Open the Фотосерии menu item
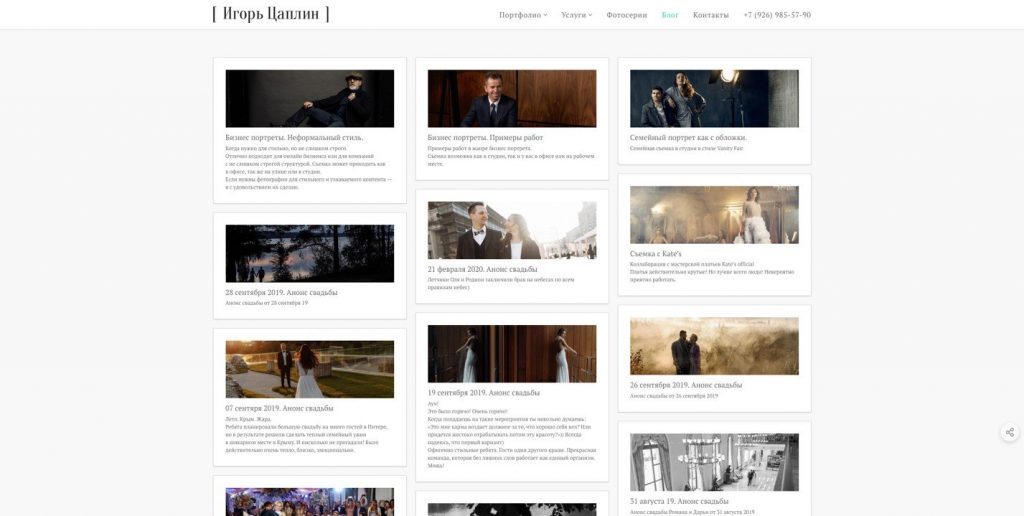Screen dimensions: 1024x516 coord(626,15)
